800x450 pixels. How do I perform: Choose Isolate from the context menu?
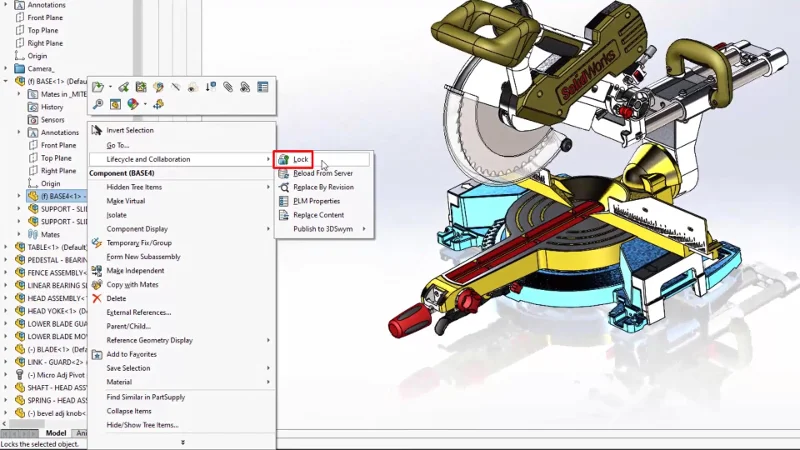117,215
